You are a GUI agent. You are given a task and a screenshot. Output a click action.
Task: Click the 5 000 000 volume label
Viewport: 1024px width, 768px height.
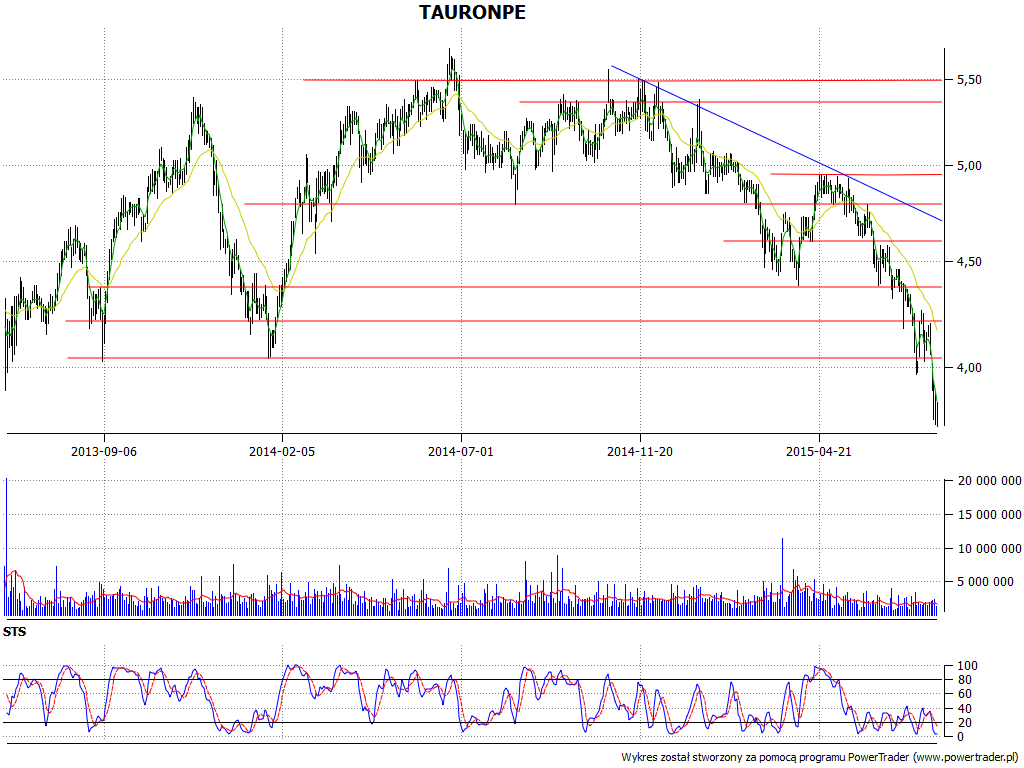[x=985, y=582]
